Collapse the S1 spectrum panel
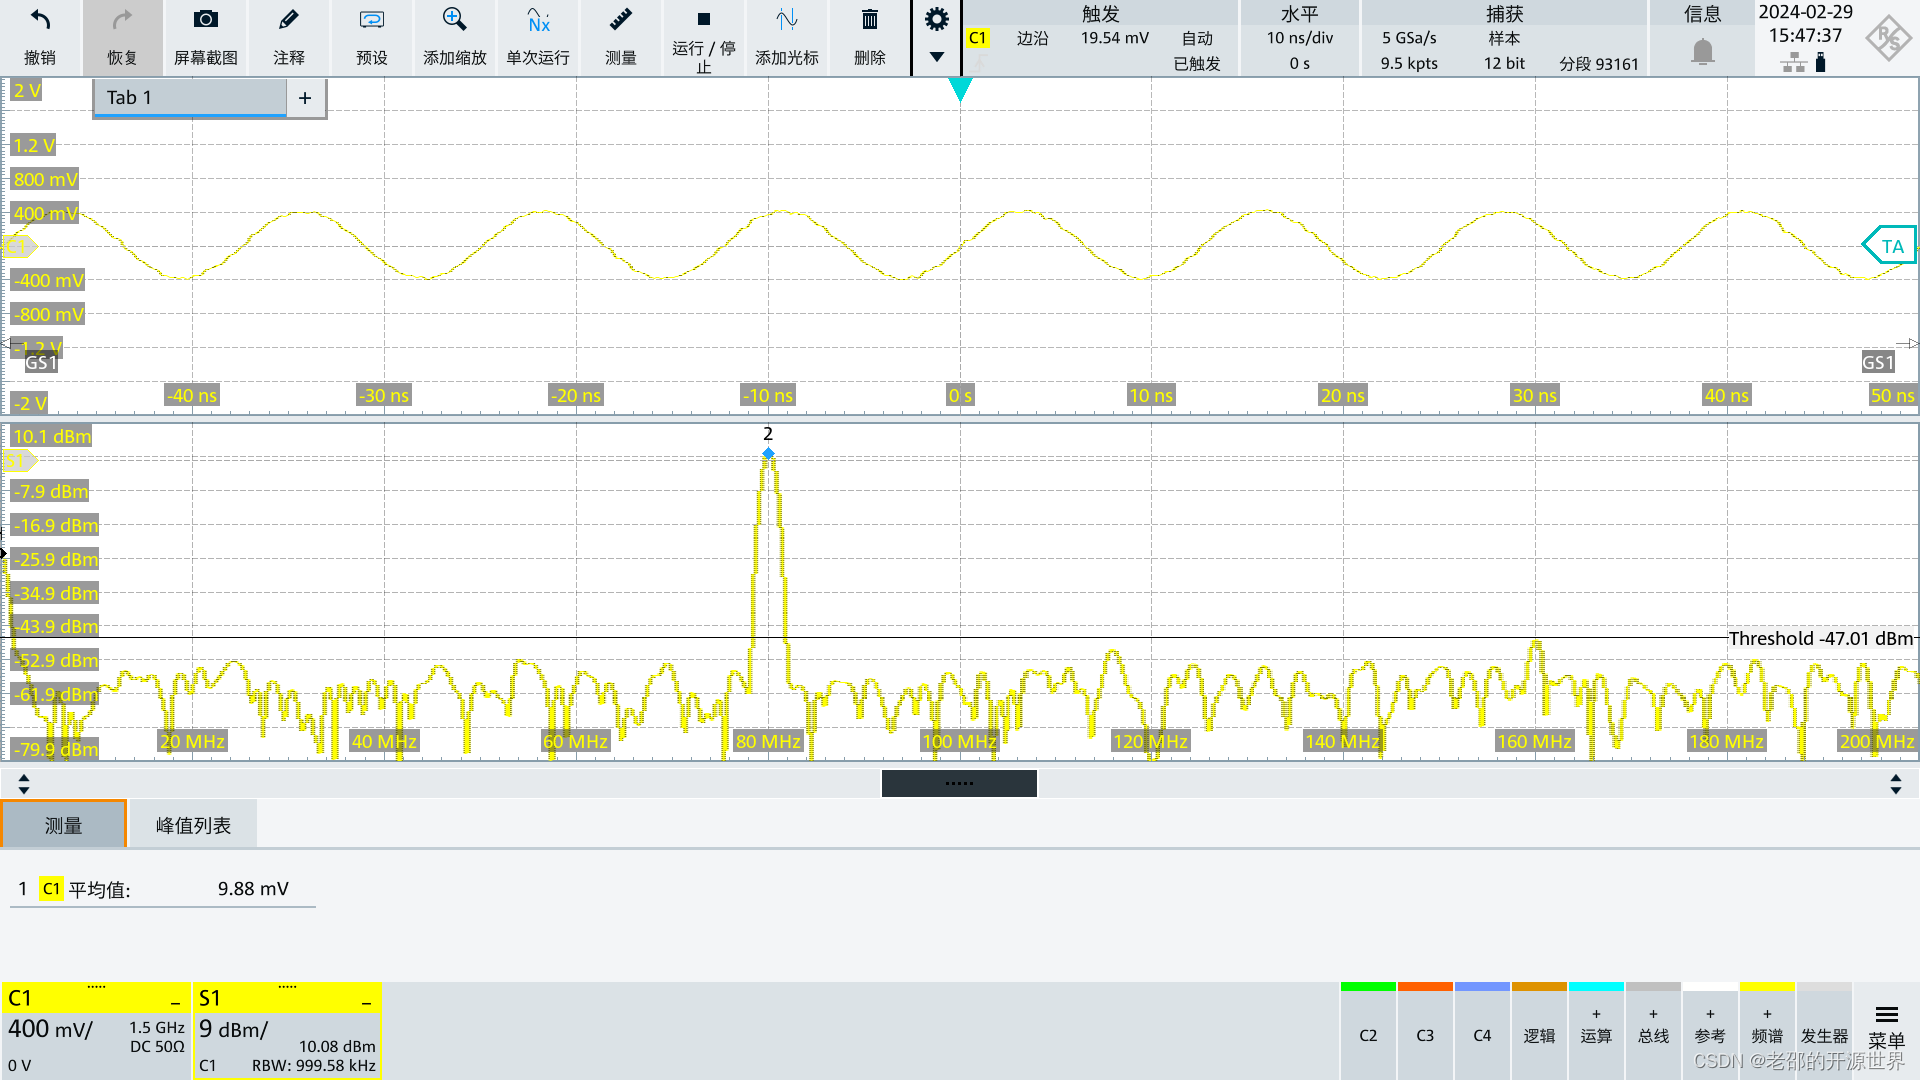 [366, 1001]
